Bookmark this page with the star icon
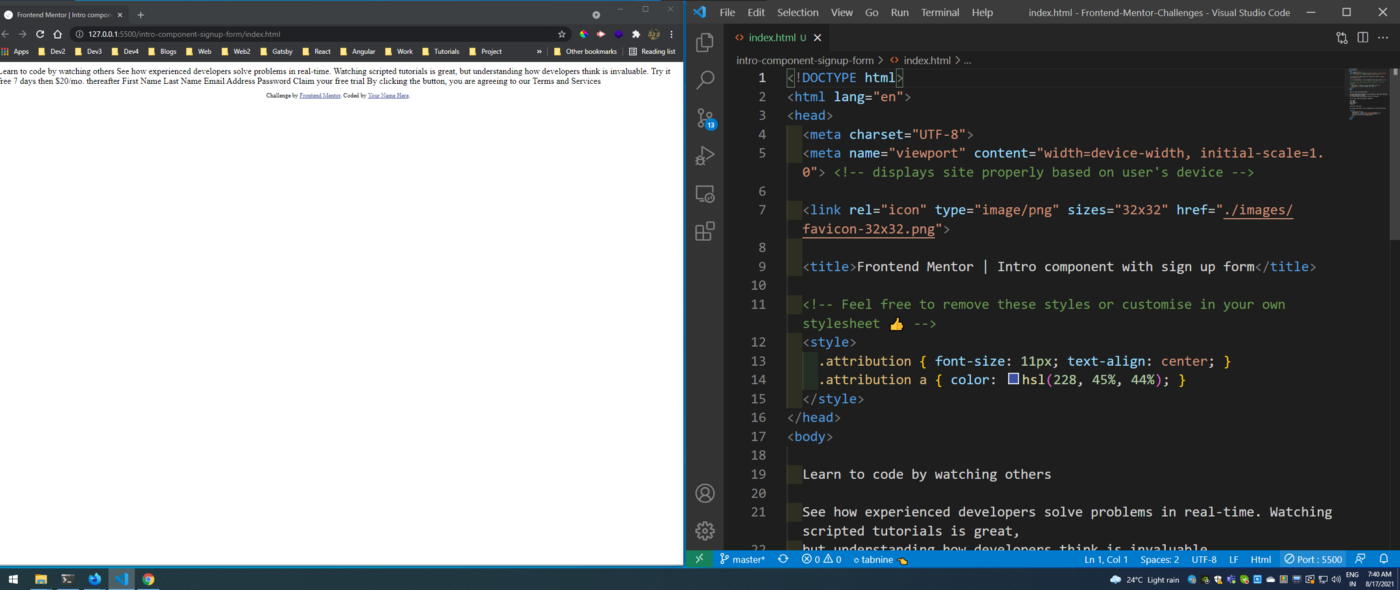Screen dimensions: 1400x590 (562, 34)
